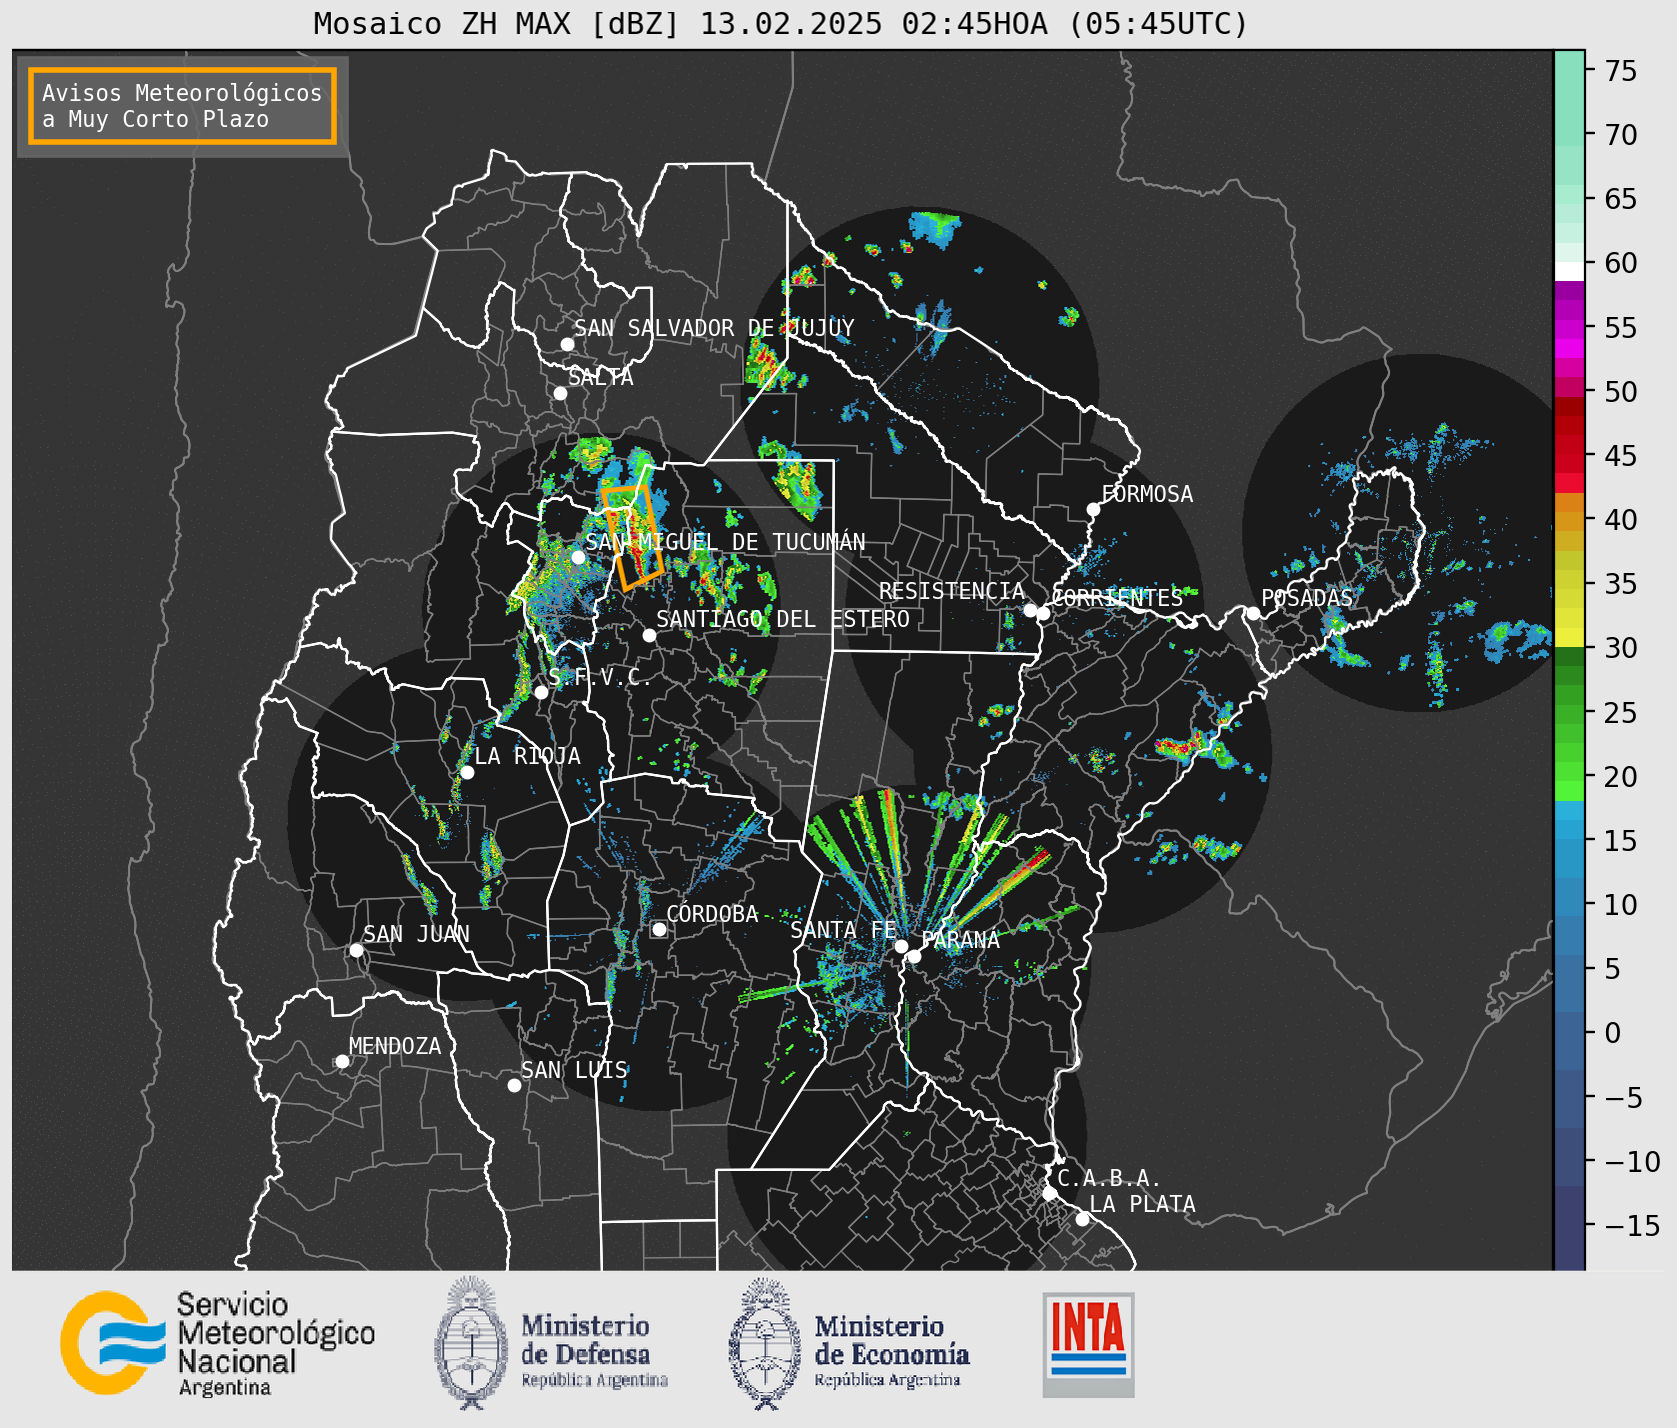Click the FORMOSA map label
Viewport: 1677px width, 1428px height.
(x=1147, y=494)
